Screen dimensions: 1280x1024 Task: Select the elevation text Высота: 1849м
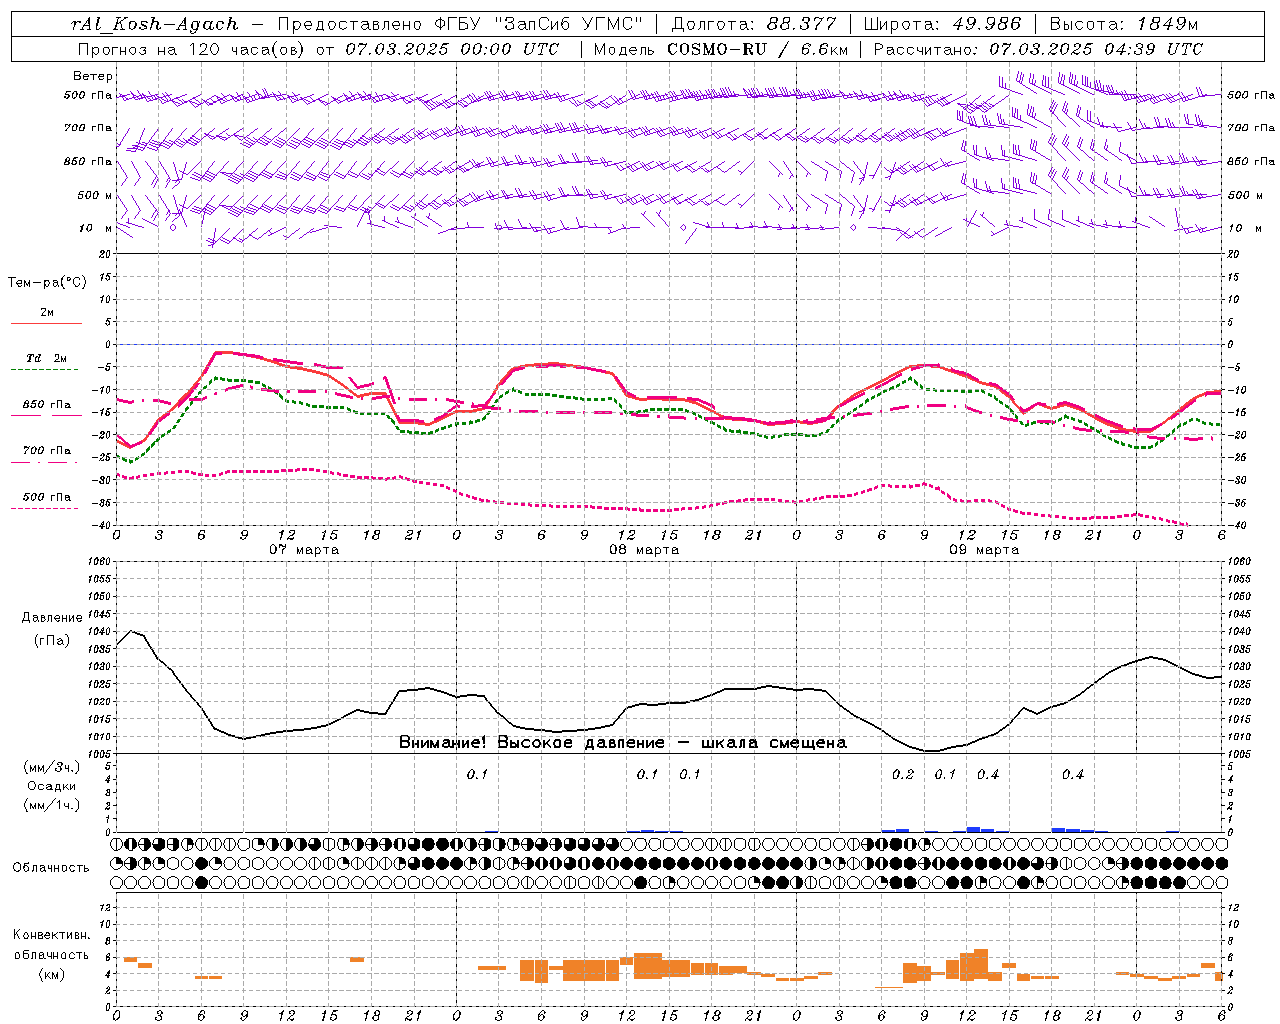tap(1123, 24)
